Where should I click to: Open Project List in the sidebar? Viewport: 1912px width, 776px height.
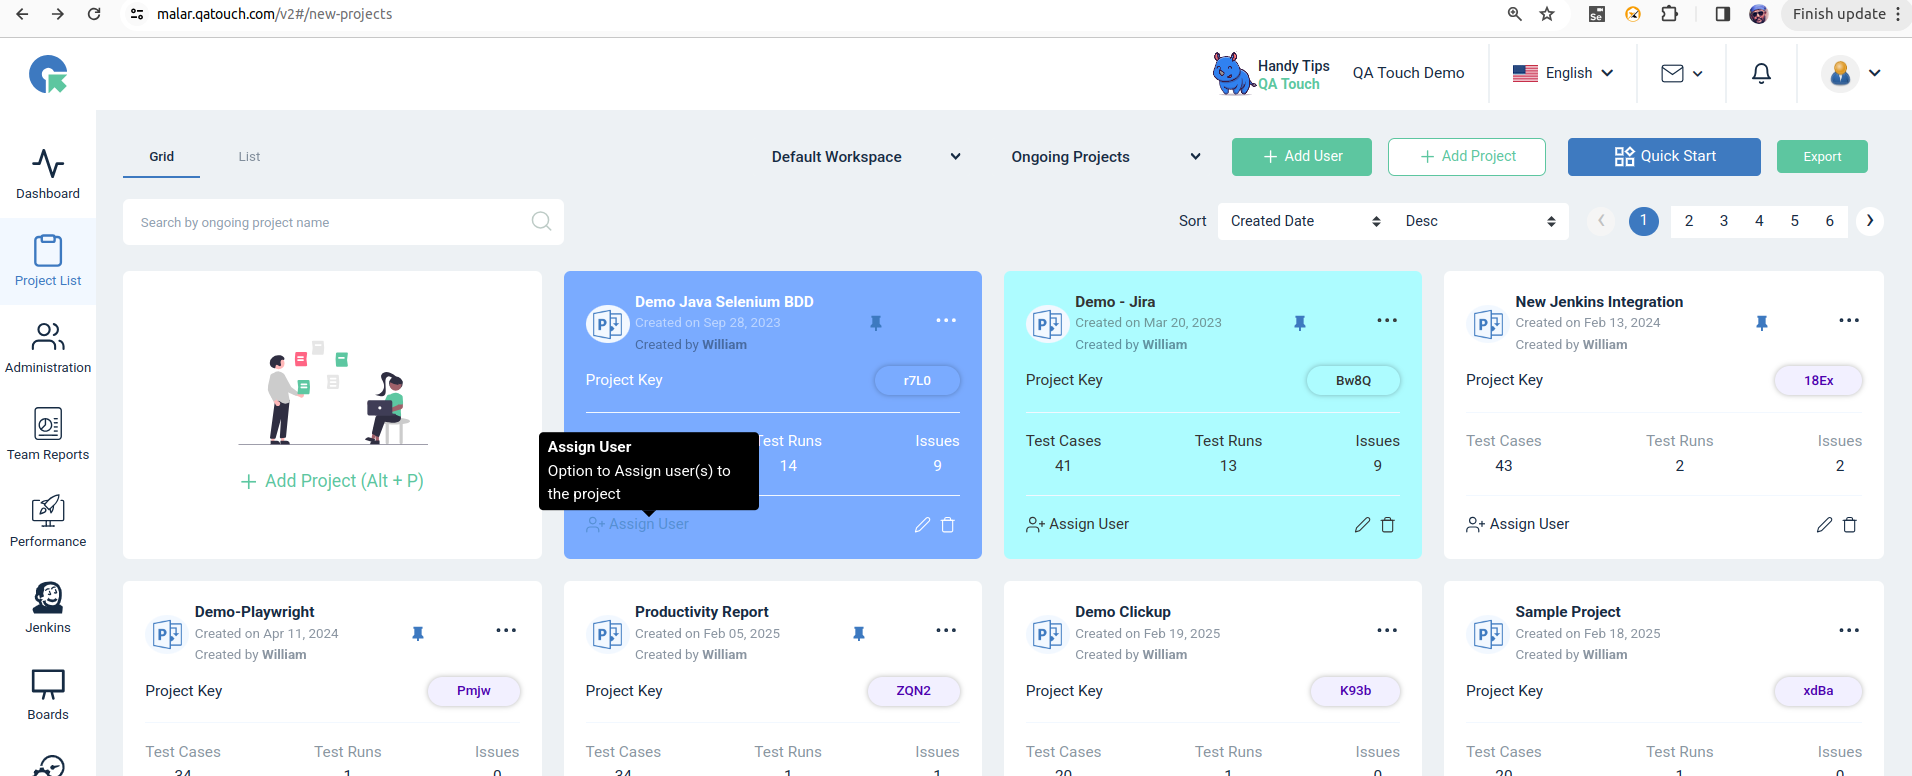(x=48, y=261)
